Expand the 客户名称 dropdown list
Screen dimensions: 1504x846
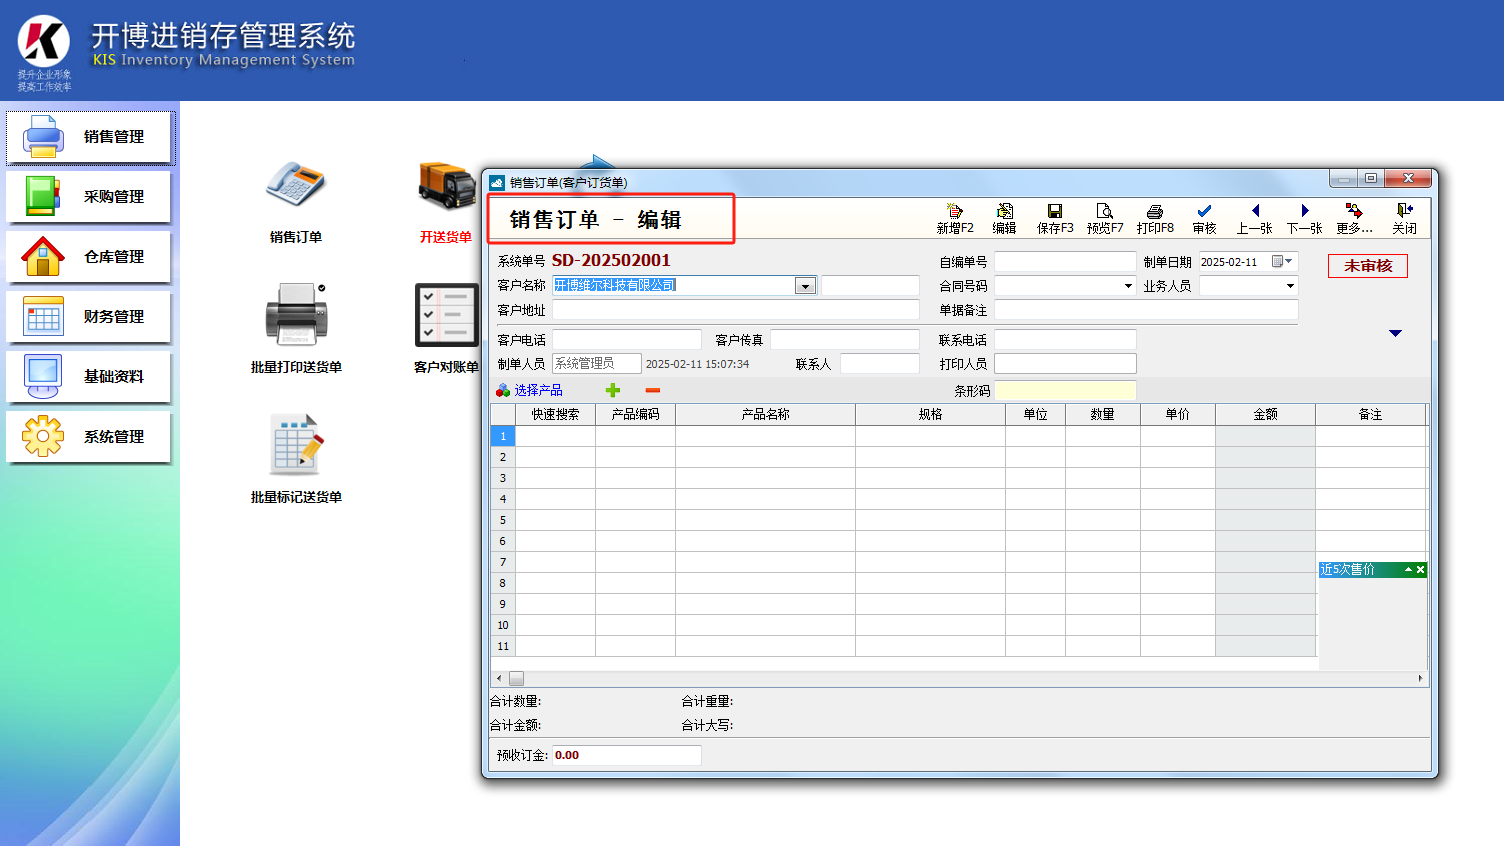click(805, 286)
